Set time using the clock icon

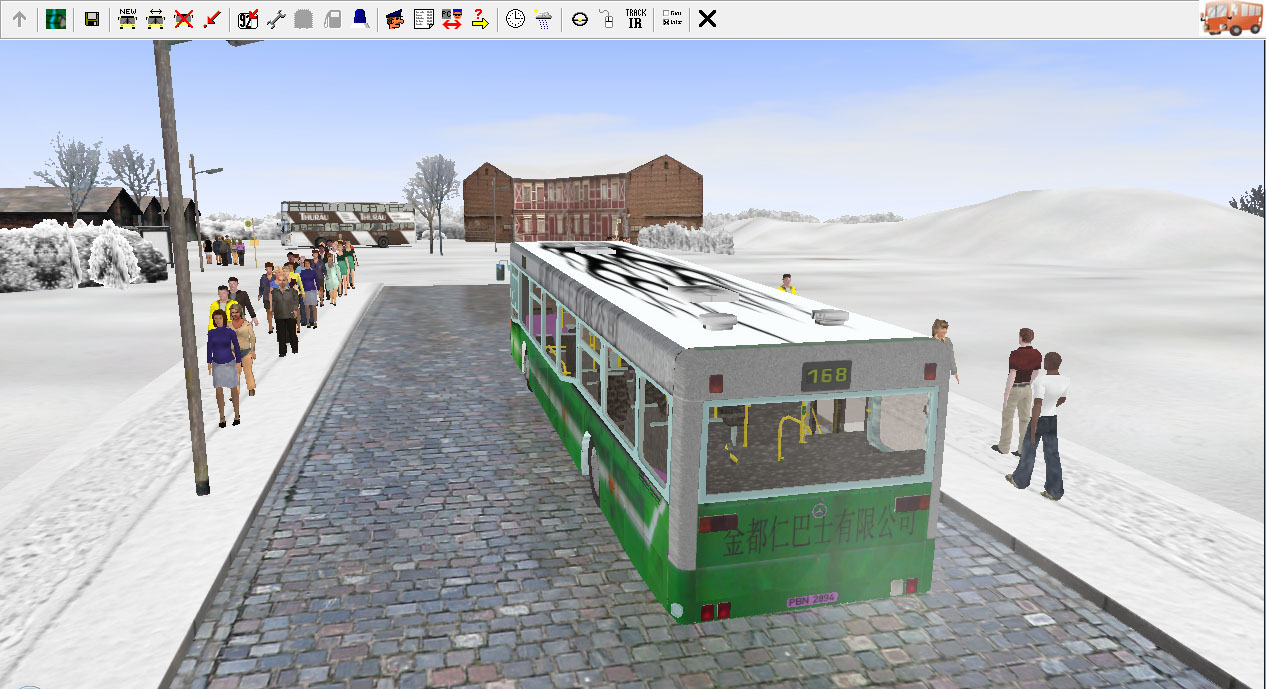pos(515,19)
